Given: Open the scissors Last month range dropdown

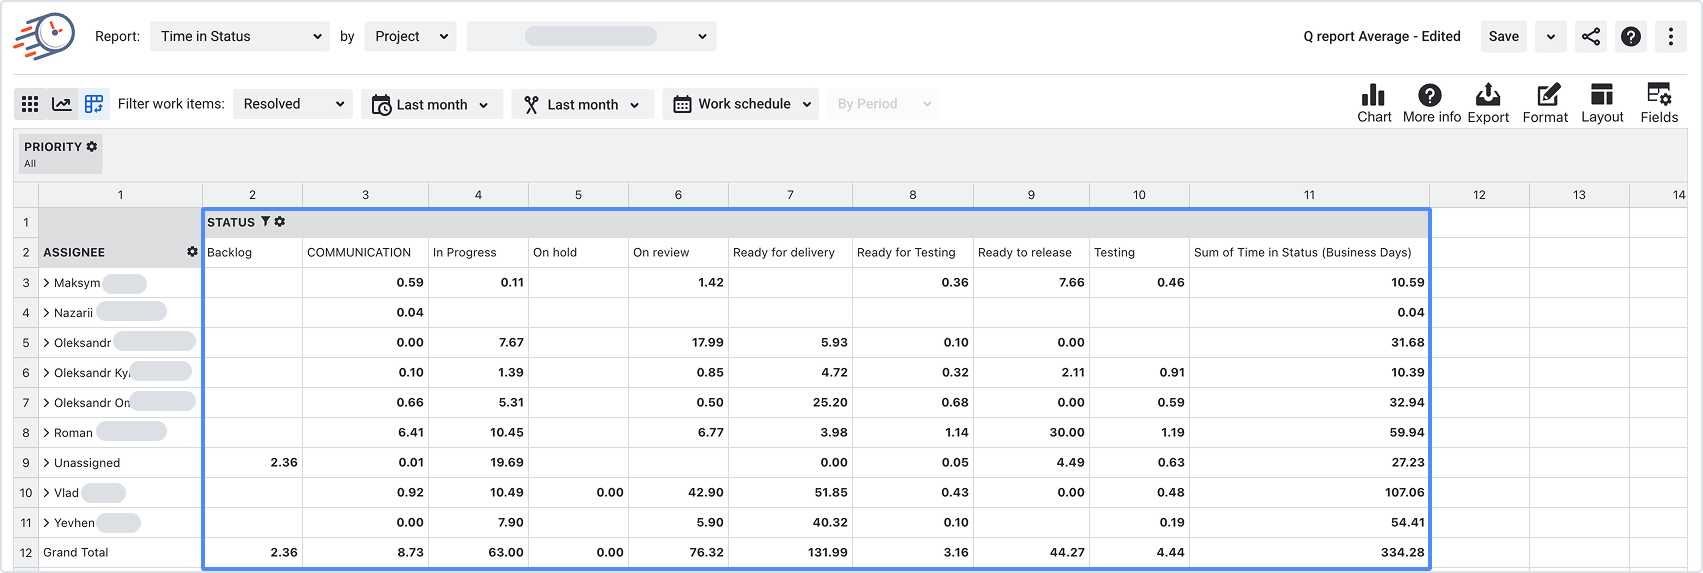Looking at the screenshot, I should pos(583,104).
